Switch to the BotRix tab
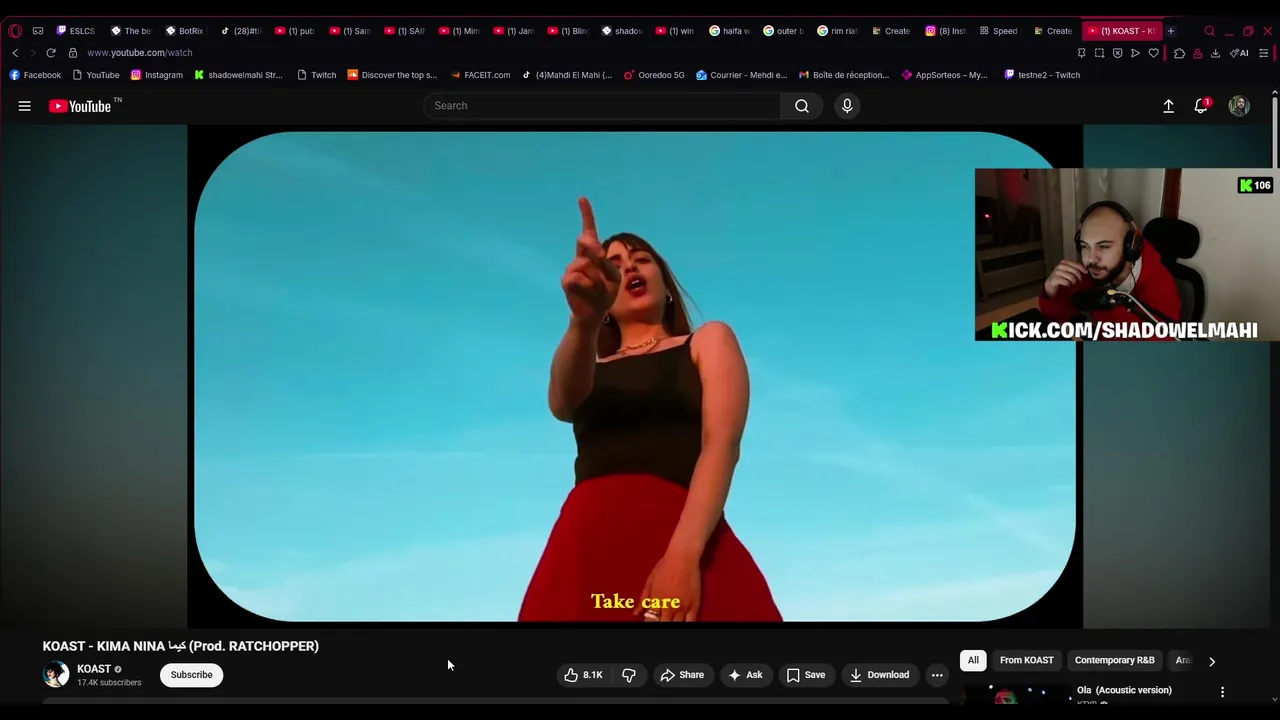This screenshot has width=1280, height=720. pos(184,31)
